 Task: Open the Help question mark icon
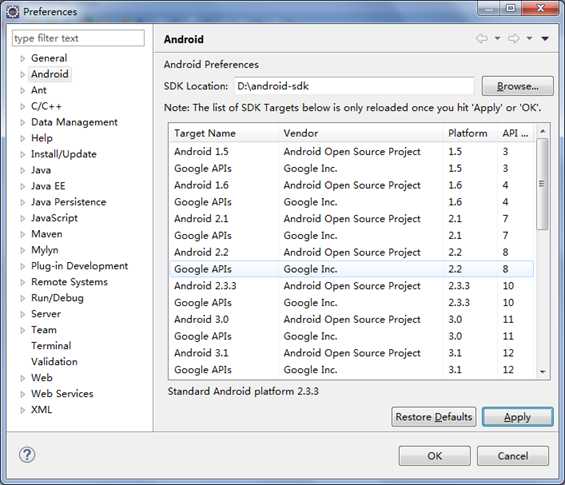click(27, 455)
